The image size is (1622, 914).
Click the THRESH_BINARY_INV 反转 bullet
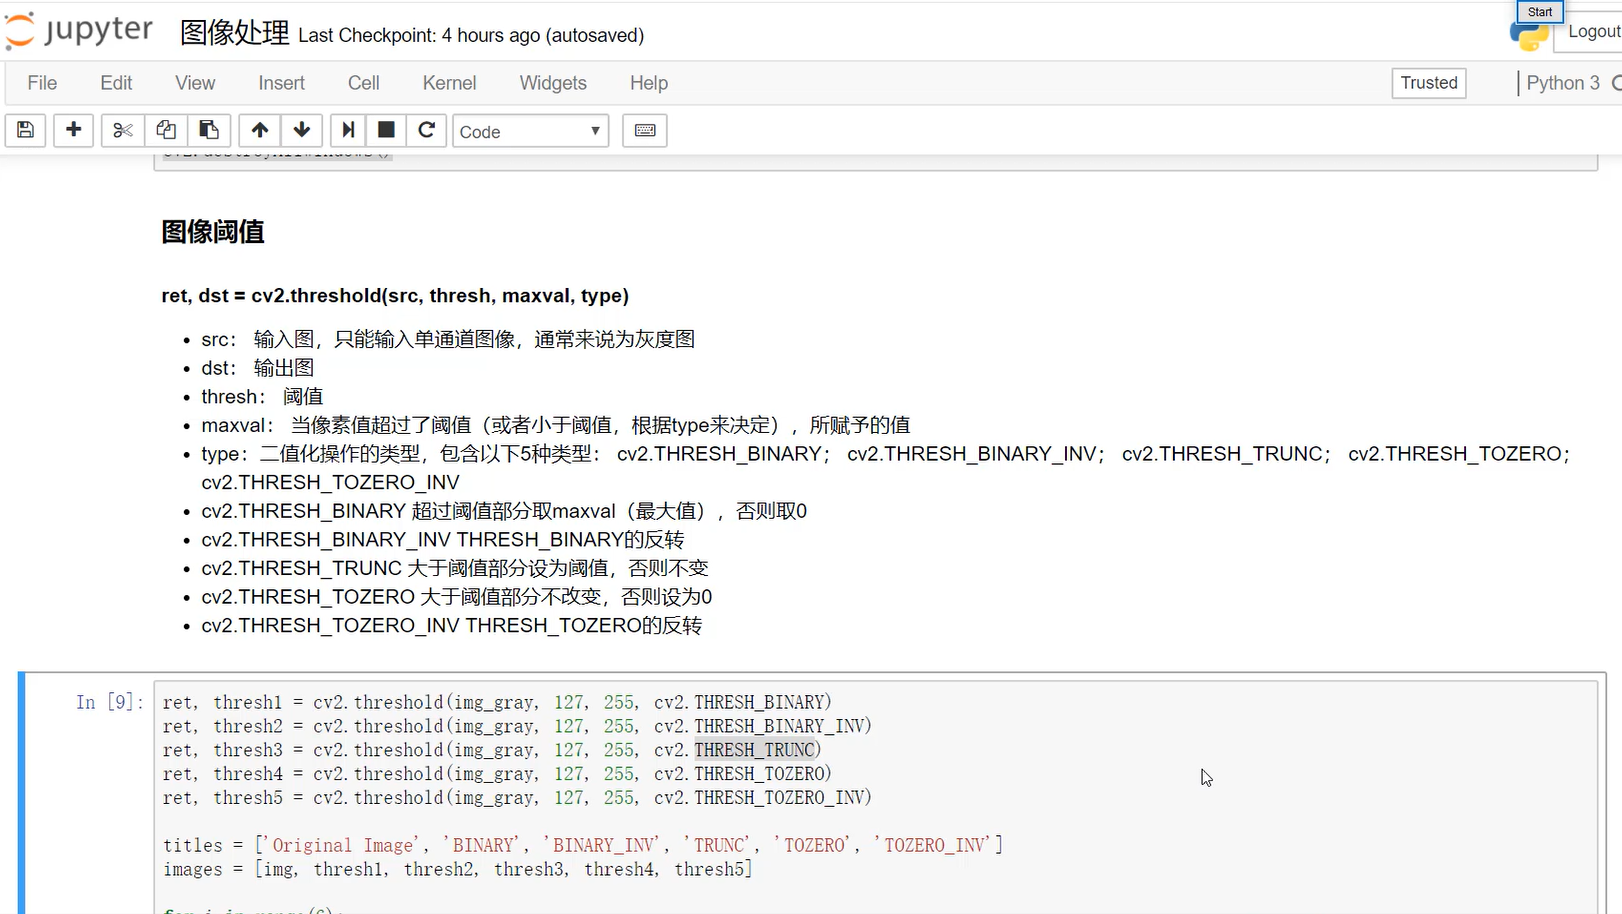(443, 540)
